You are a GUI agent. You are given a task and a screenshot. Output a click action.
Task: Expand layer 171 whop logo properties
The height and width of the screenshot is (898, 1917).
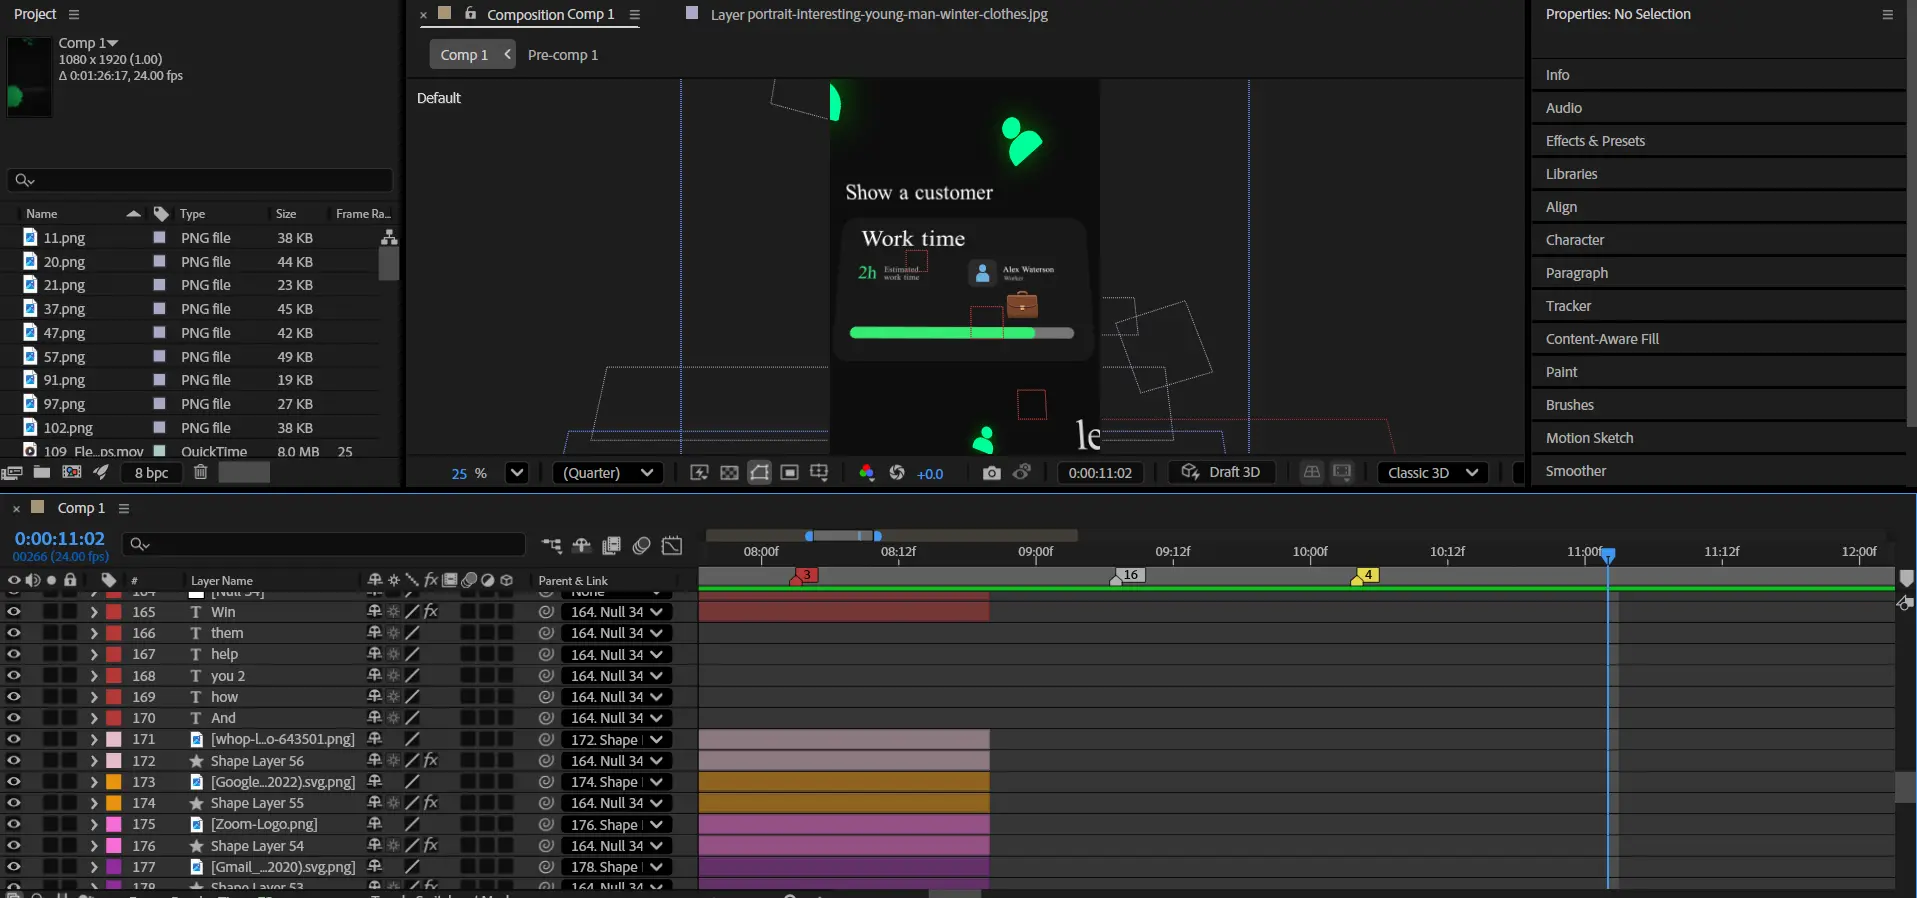click(x=93, y=740)
